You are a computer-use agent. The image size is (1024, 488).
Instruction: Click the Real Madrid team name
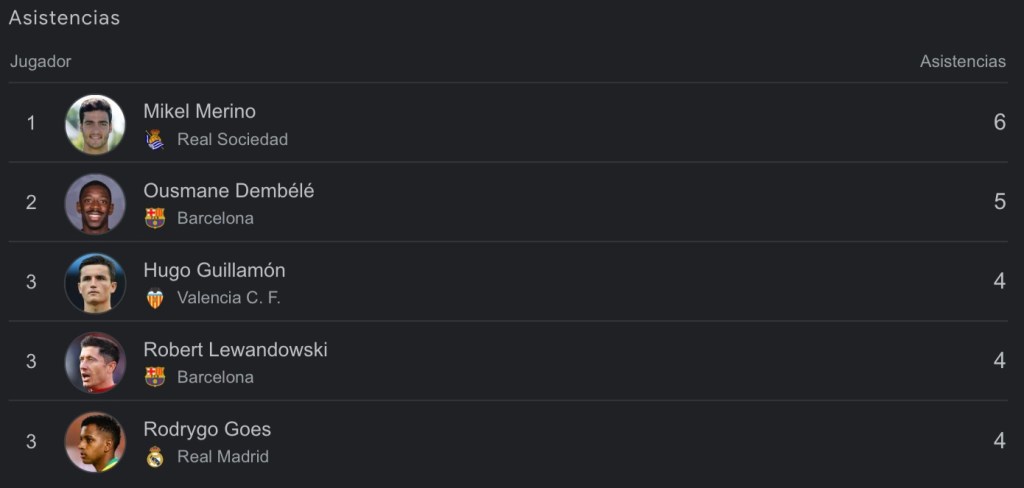coord(222,457)
